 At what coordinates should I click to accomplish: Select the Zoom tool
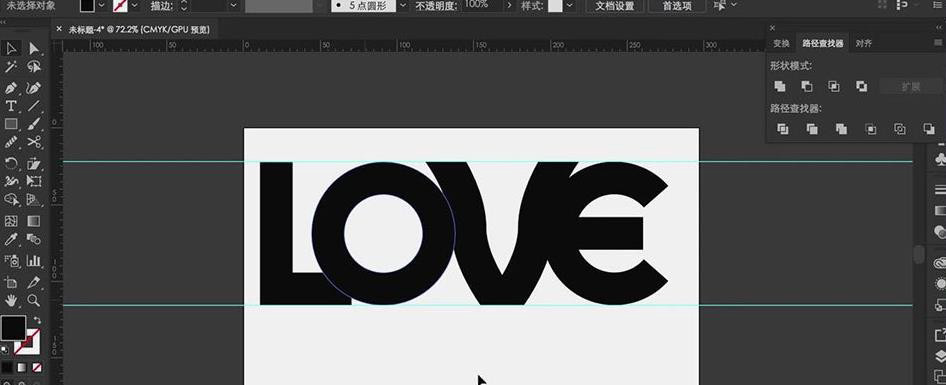click(x=34, y=300)
